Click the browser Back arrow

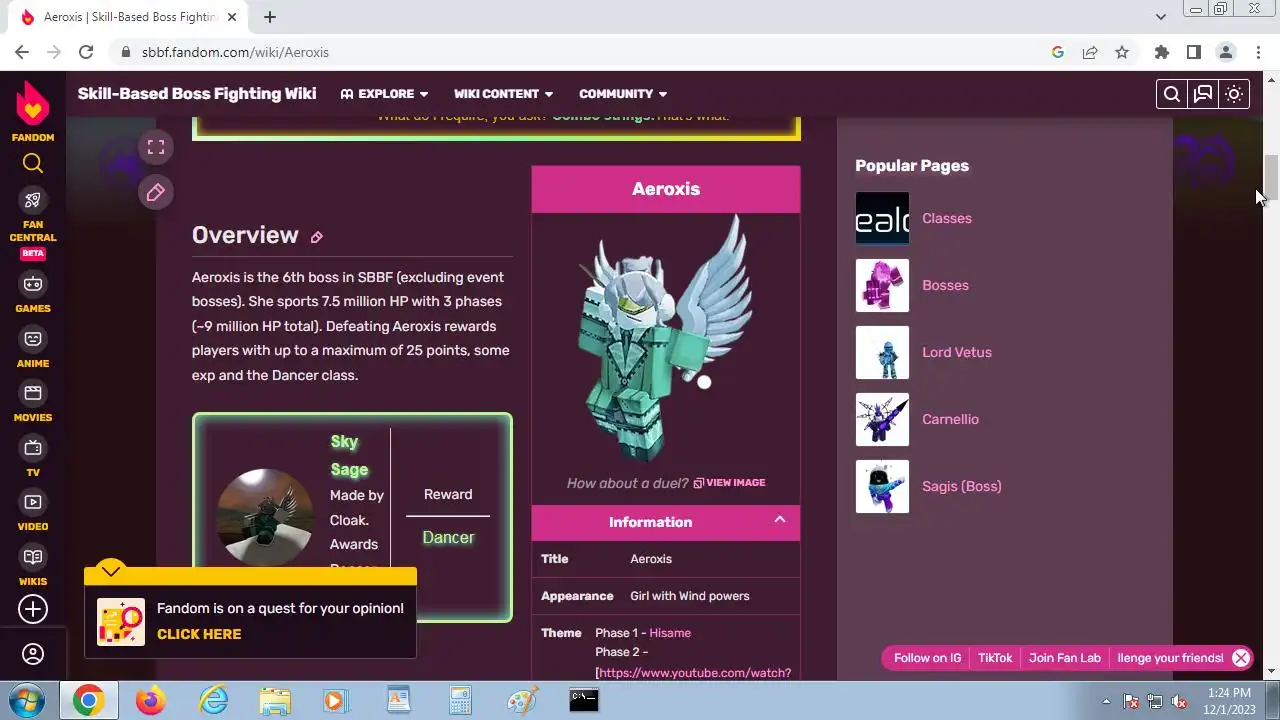22,52
